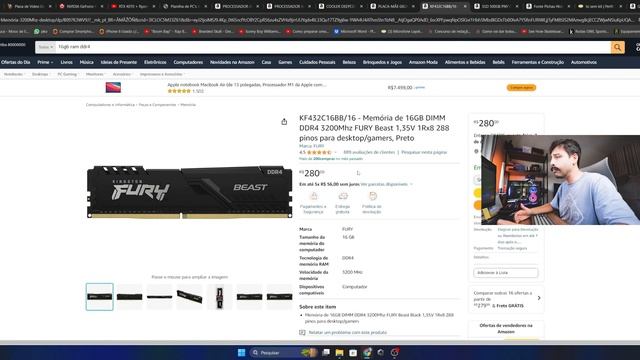
Task: Expand Ver parcelas disponíveis installments
Action: tap(386, 184)
